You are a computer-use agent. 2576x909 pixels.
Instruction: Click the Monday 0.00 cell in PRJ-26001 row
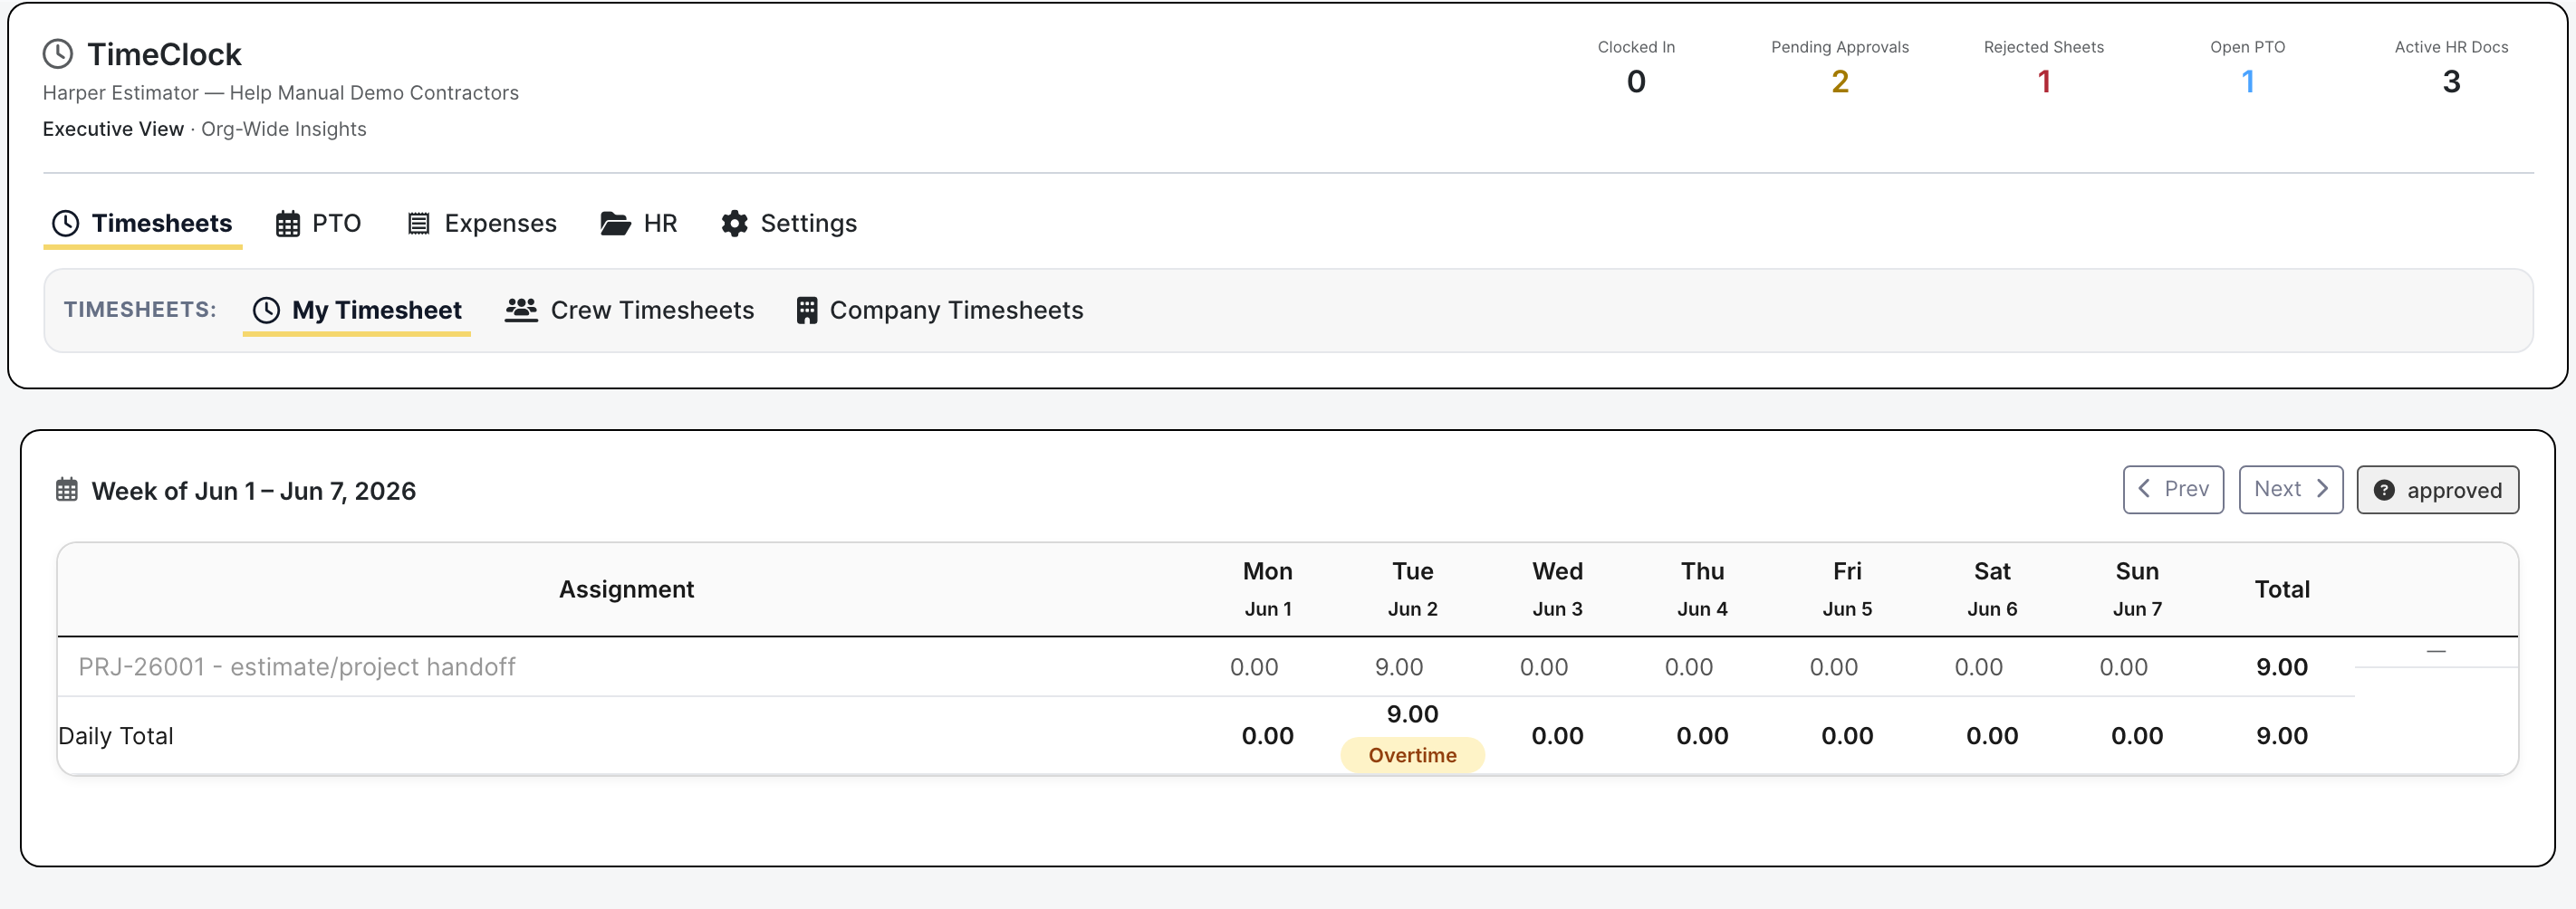[x=1254, y=667]
